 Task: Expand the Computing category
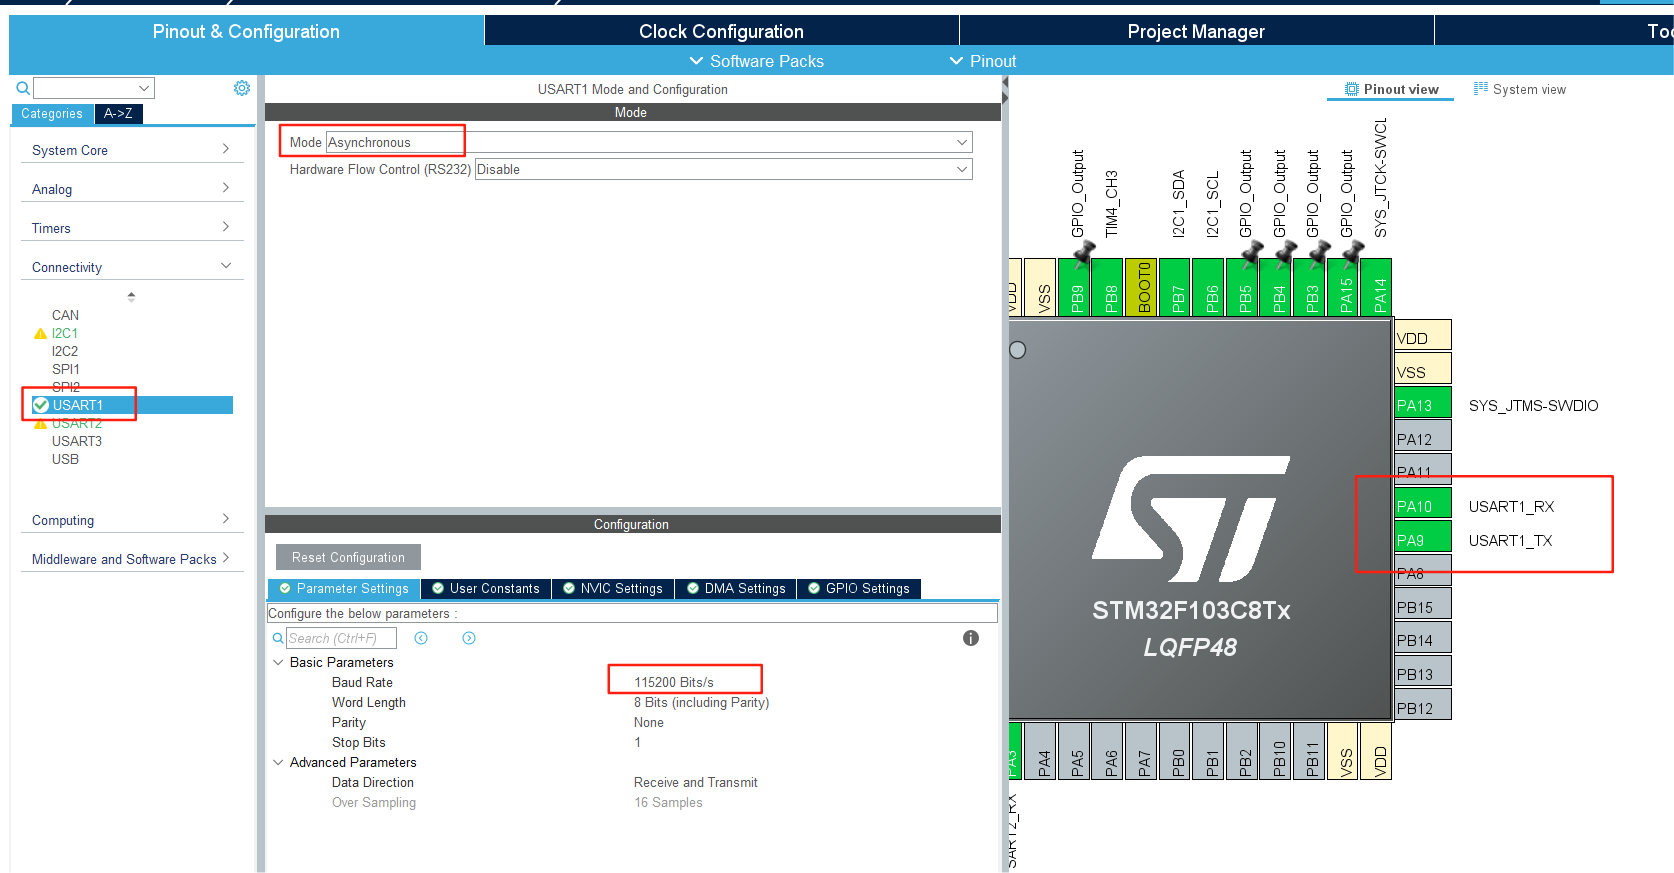click(131, 520)
